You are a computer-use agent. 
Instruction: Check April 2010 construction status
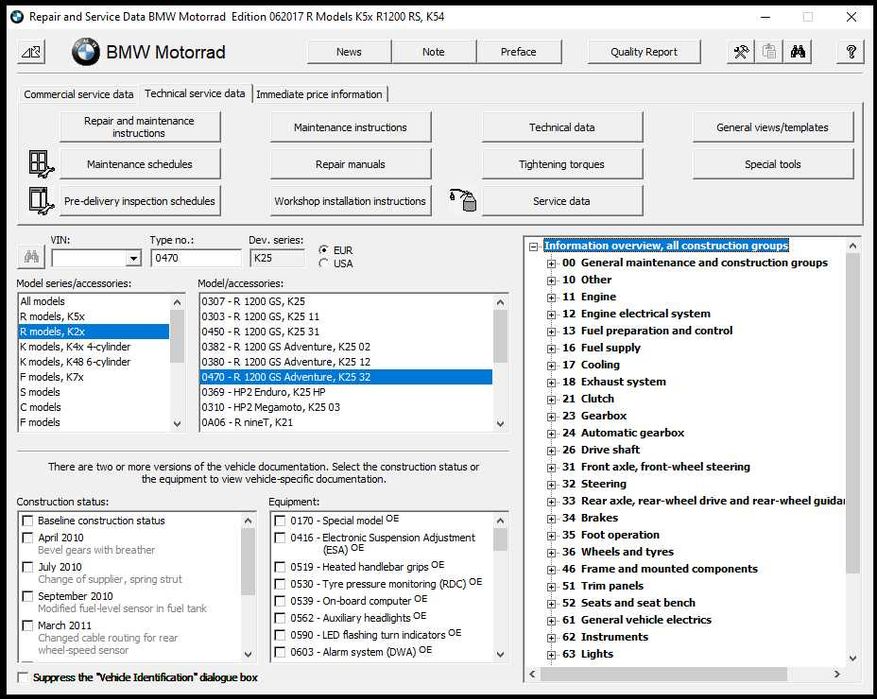click(x=27, y=538)
